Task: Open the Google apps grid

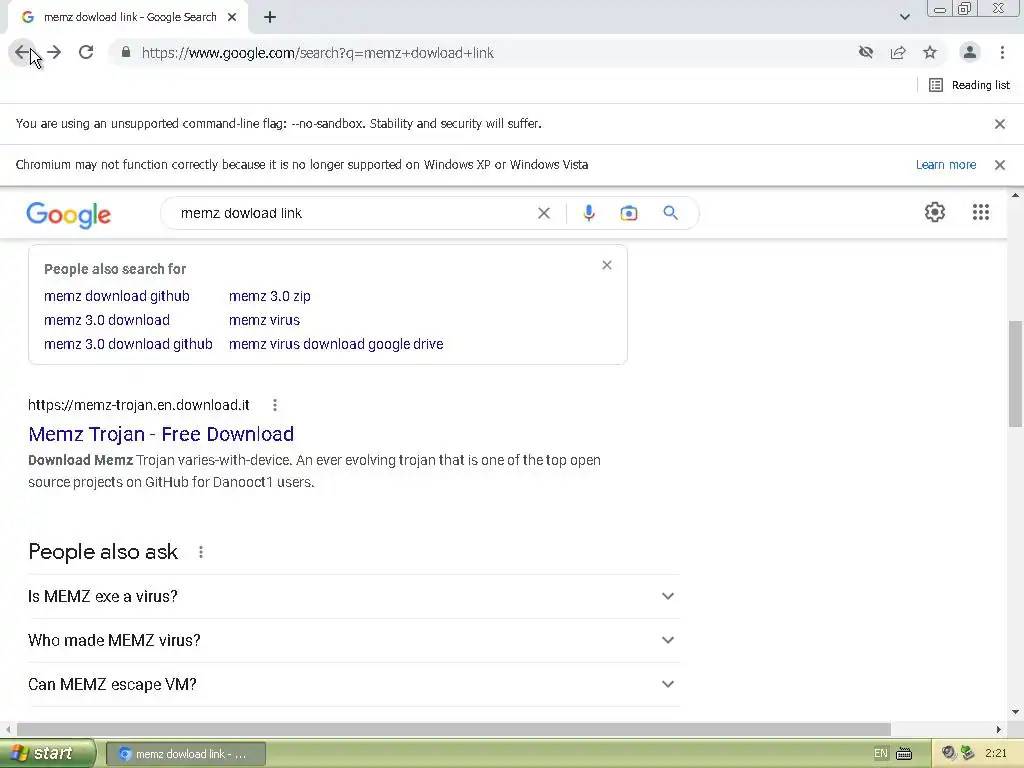Action: click(981, 212)
